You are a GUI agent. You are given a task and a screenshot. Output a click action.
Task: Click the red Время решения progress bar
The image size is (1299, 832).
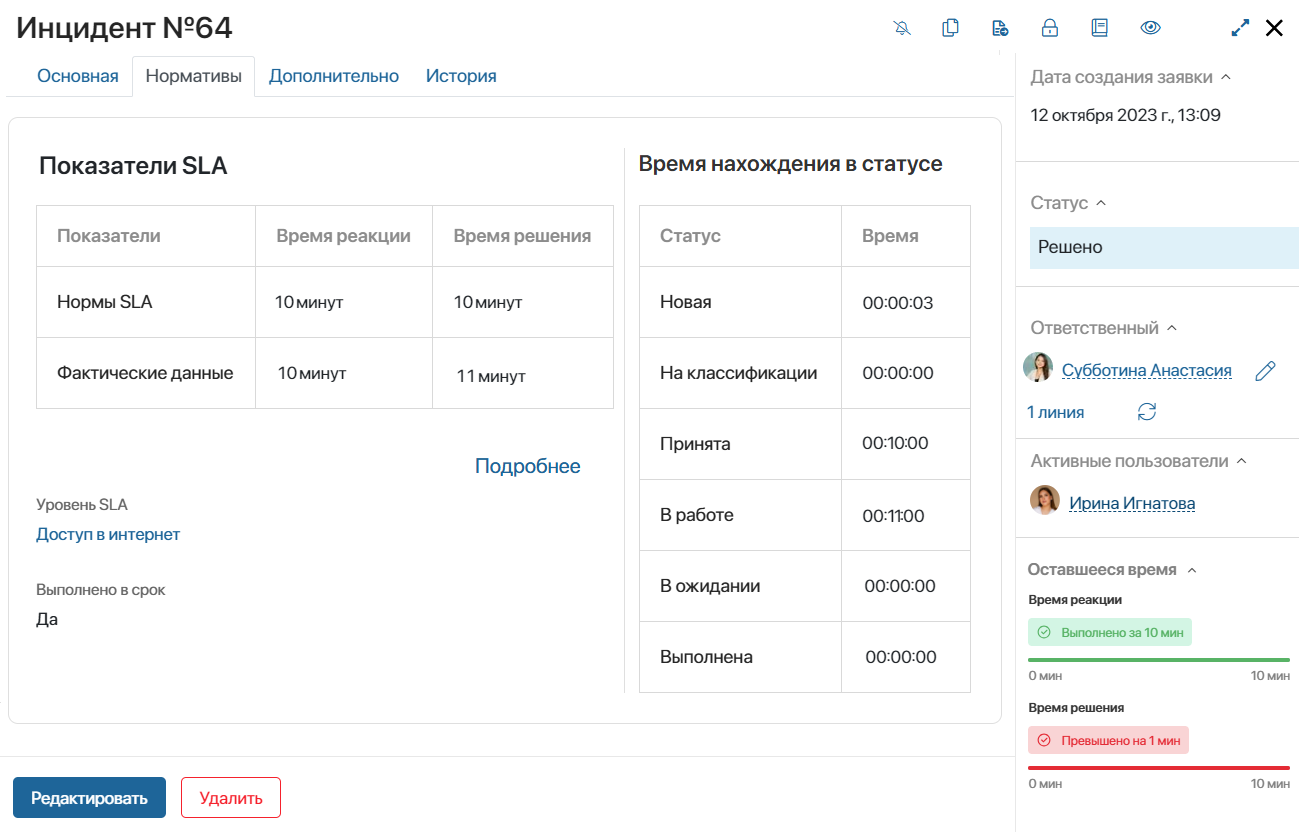tap(1159, 768)
